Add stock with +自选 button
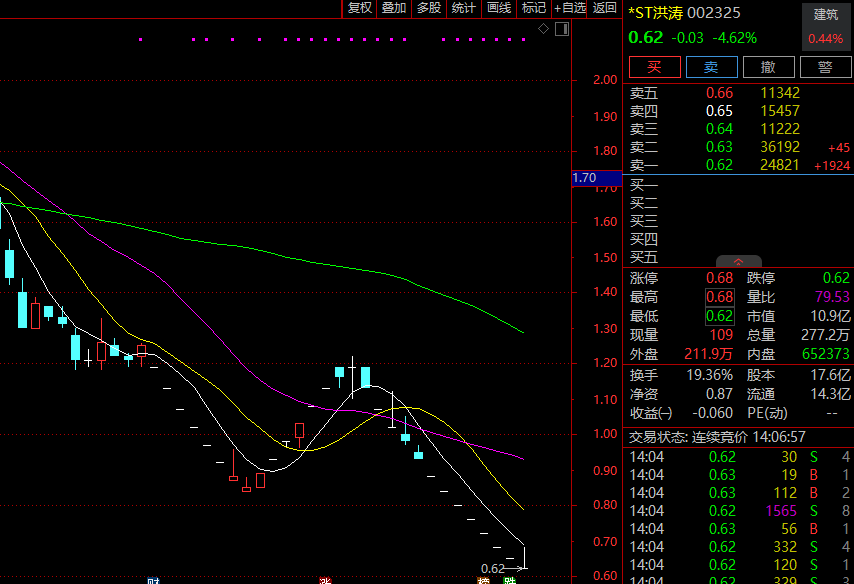This screenshot has height=584, width=854. (569, 8)
